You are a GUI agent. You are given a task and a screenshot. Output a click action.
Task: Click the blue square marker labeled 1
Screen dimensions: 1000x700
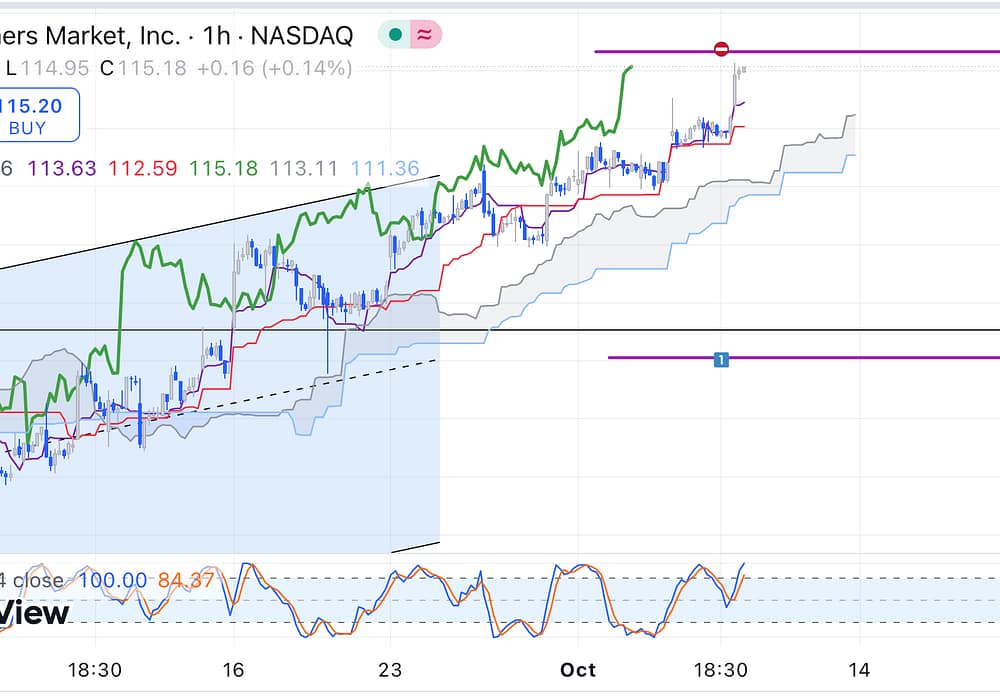pos(720,358)
